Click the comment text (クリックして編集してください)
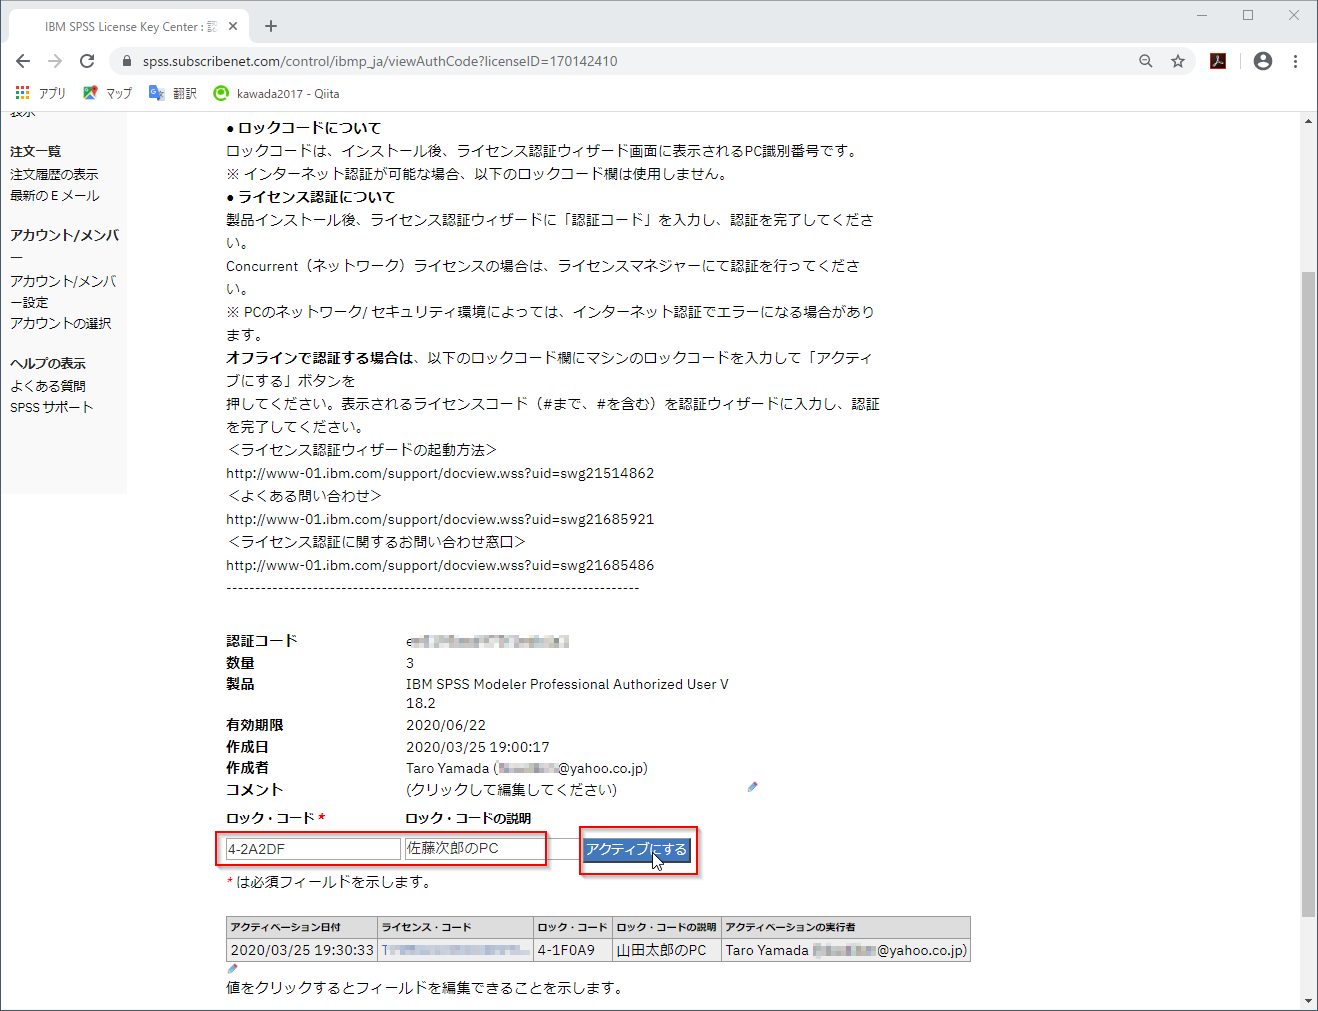The image size is (1318, 1011). pyautogui.click(x=511, y=790)
